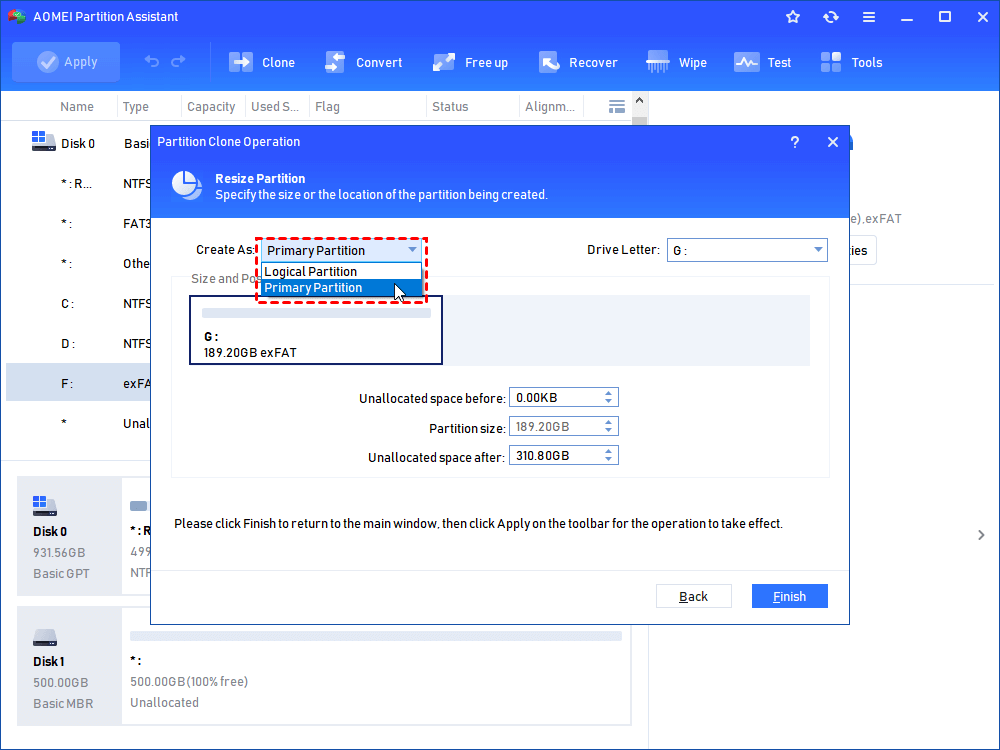The image size is (1000, 750).
Task: Decrease Unallocated space before value
Action: 608,402
